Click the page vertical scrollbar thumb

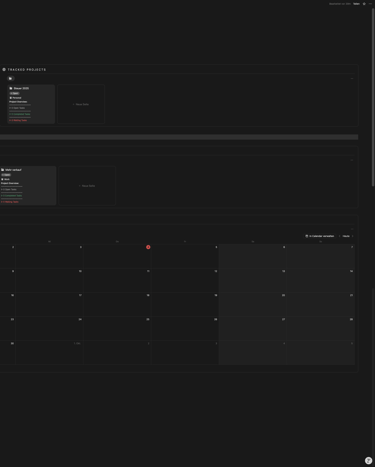click(373, 97)
